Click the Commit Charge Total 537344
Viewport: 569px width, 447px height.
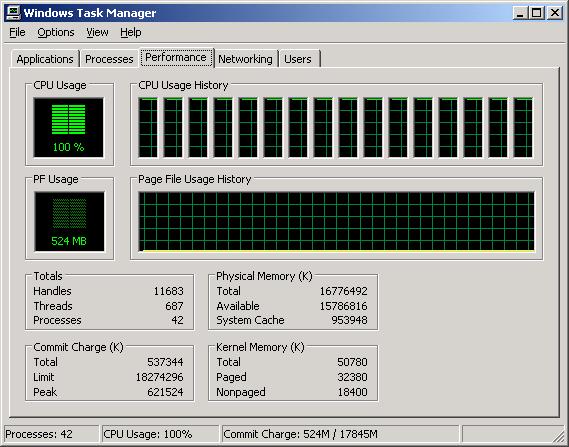click(165, 362)
